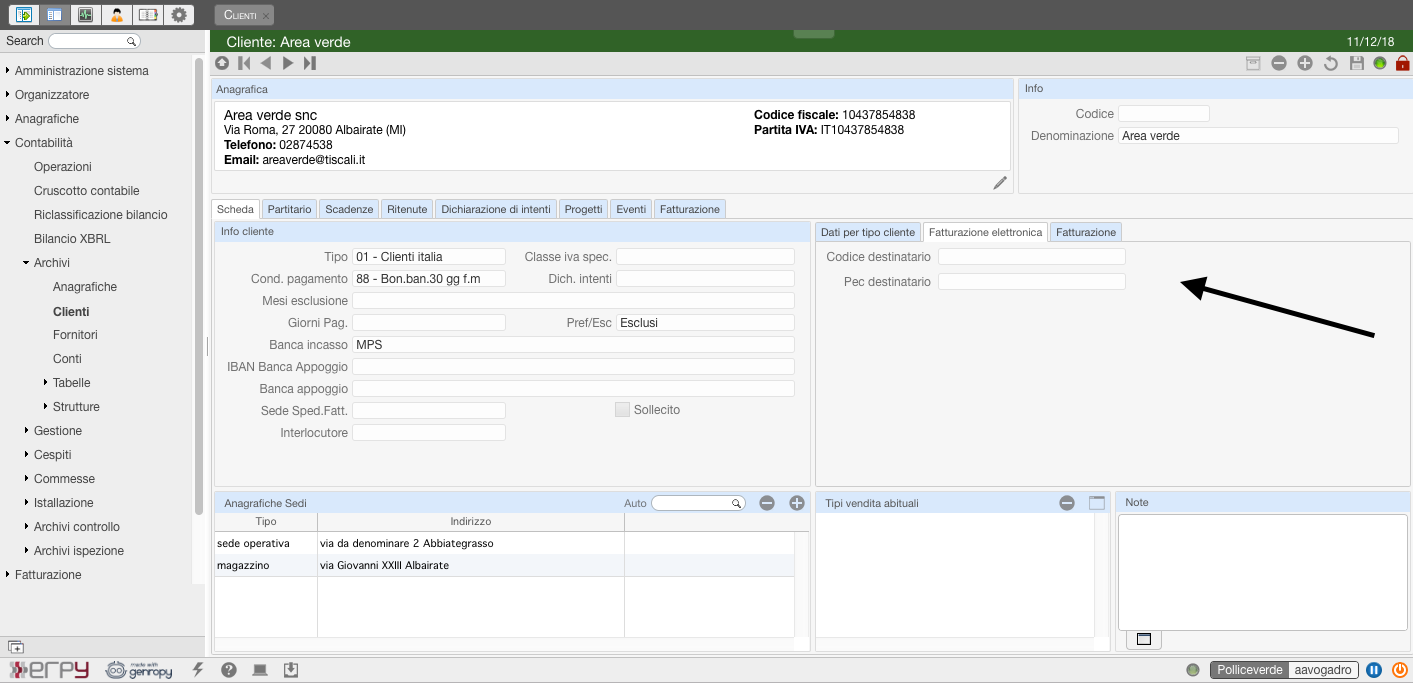Select the sede operativa row
Viewport: 1413px width, 683px height.
coord(505,543)
